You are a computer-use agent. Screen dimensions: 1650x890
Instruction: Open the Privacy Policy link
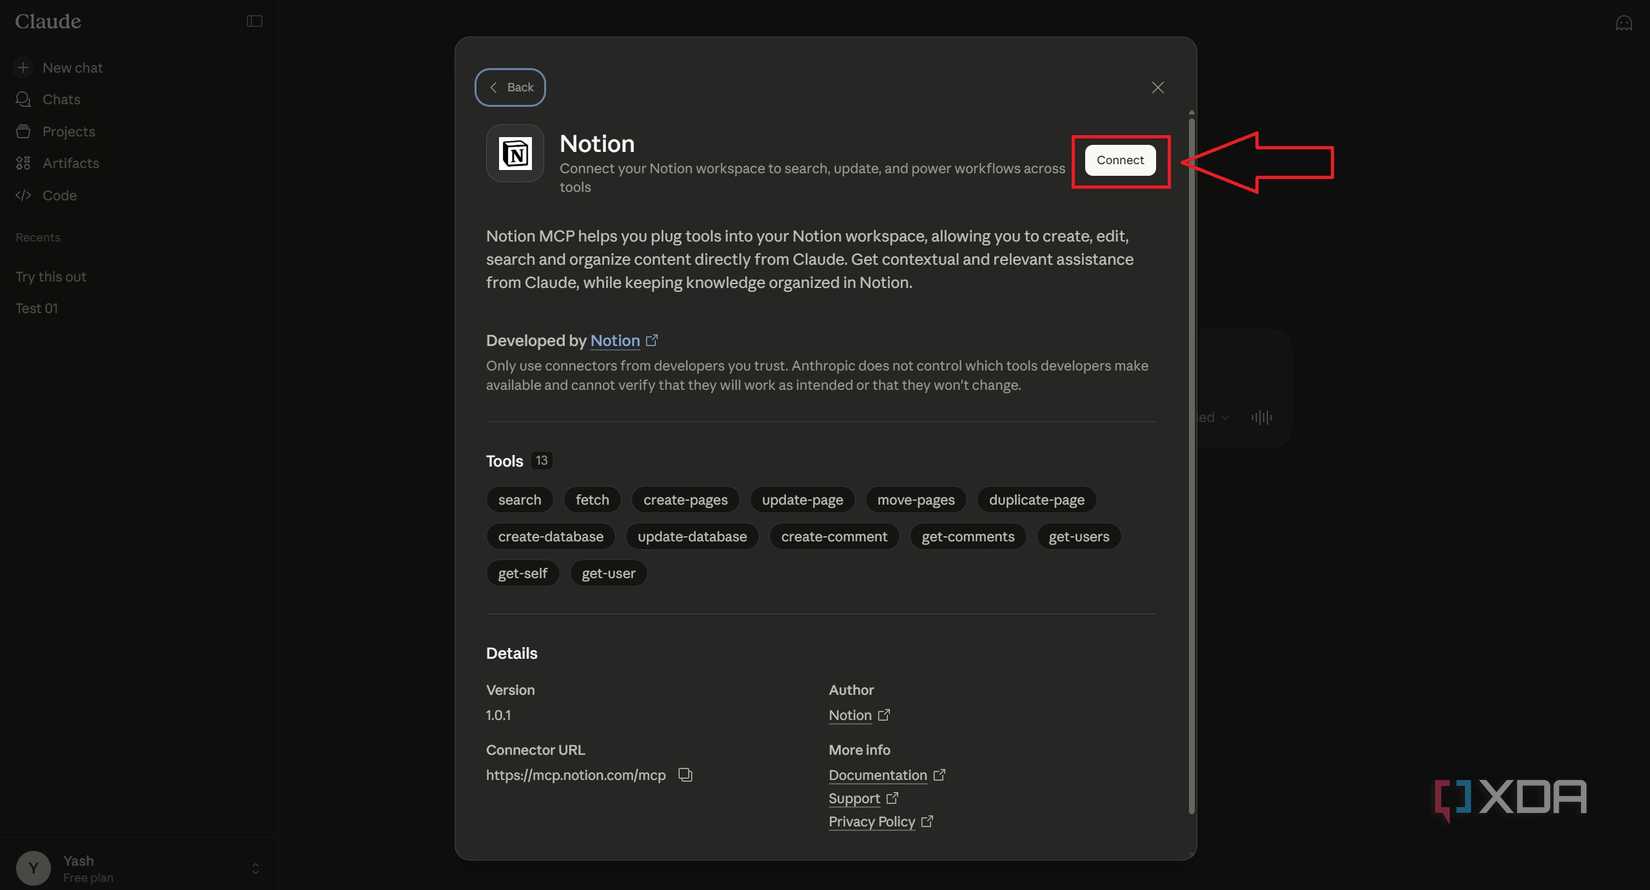(x=872, y=821)
